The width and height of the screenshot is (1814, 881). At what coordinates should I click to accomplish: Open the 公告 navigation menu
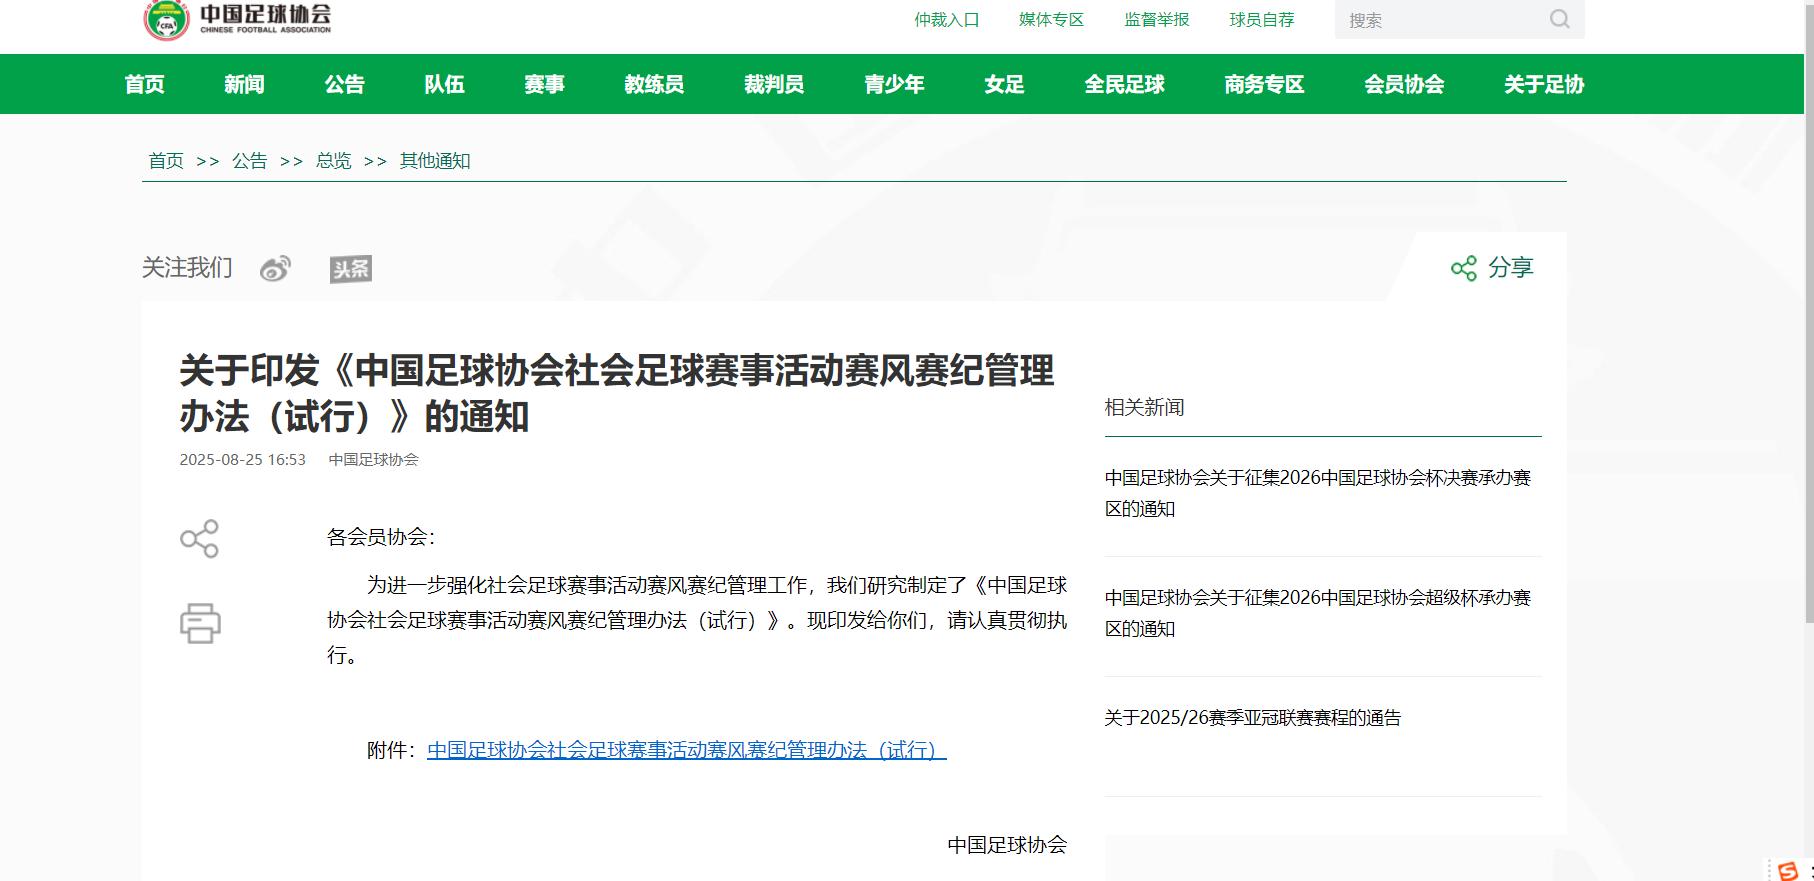coord(345,84)
